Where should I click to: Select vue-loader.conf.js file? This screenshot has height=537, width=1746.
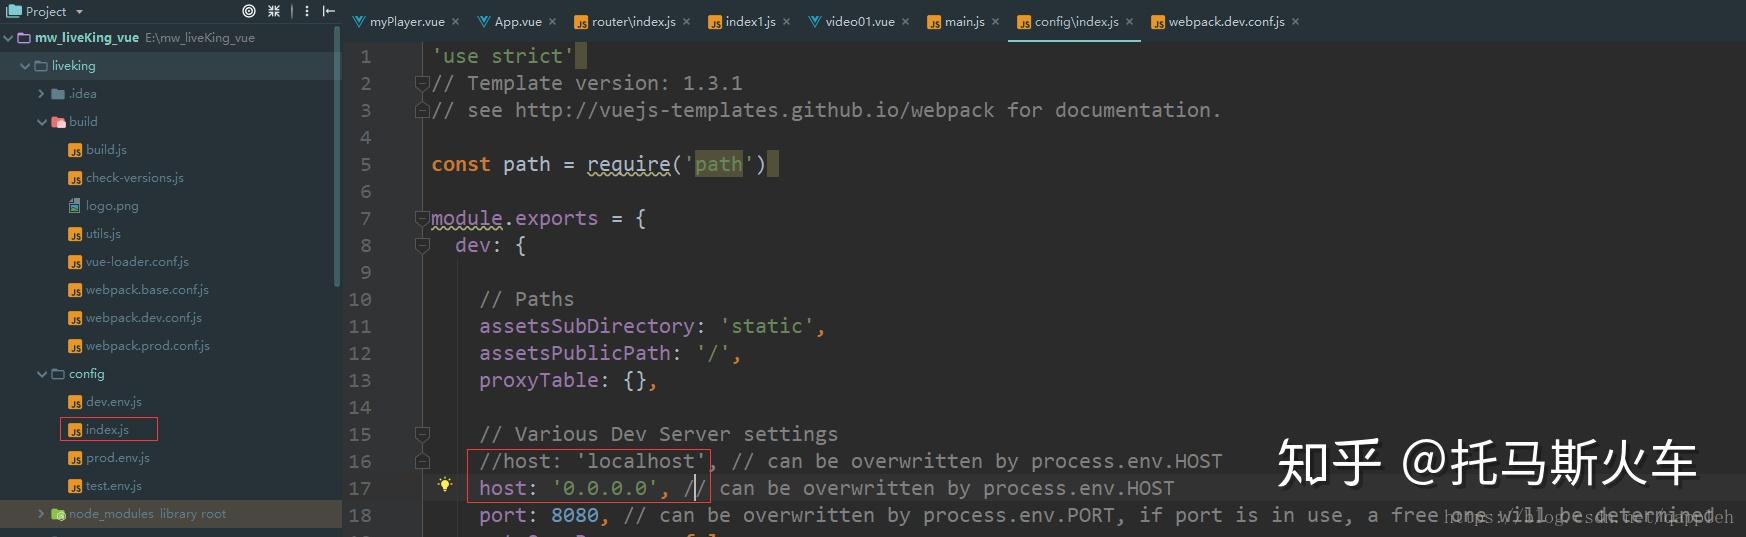pos(137,262)
